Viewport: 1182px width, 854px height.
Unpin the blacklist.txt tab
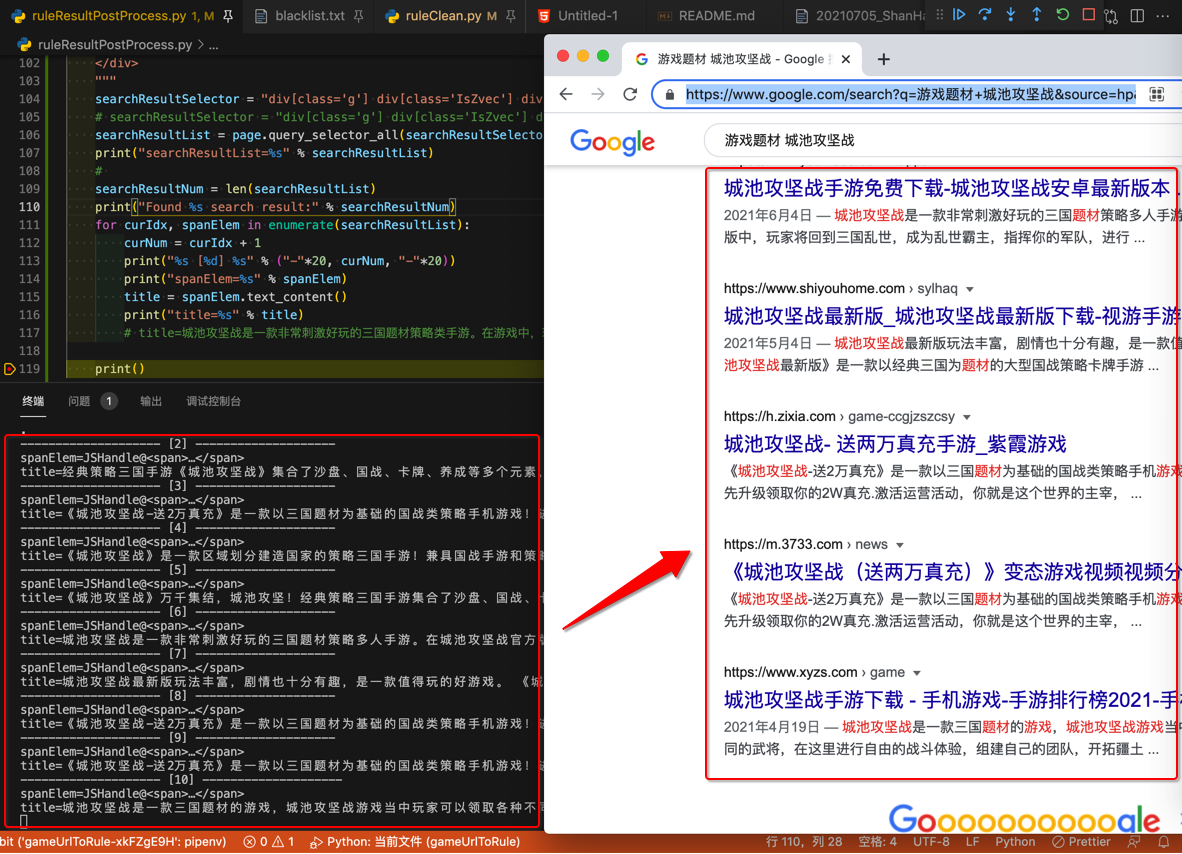pos(358,16)
